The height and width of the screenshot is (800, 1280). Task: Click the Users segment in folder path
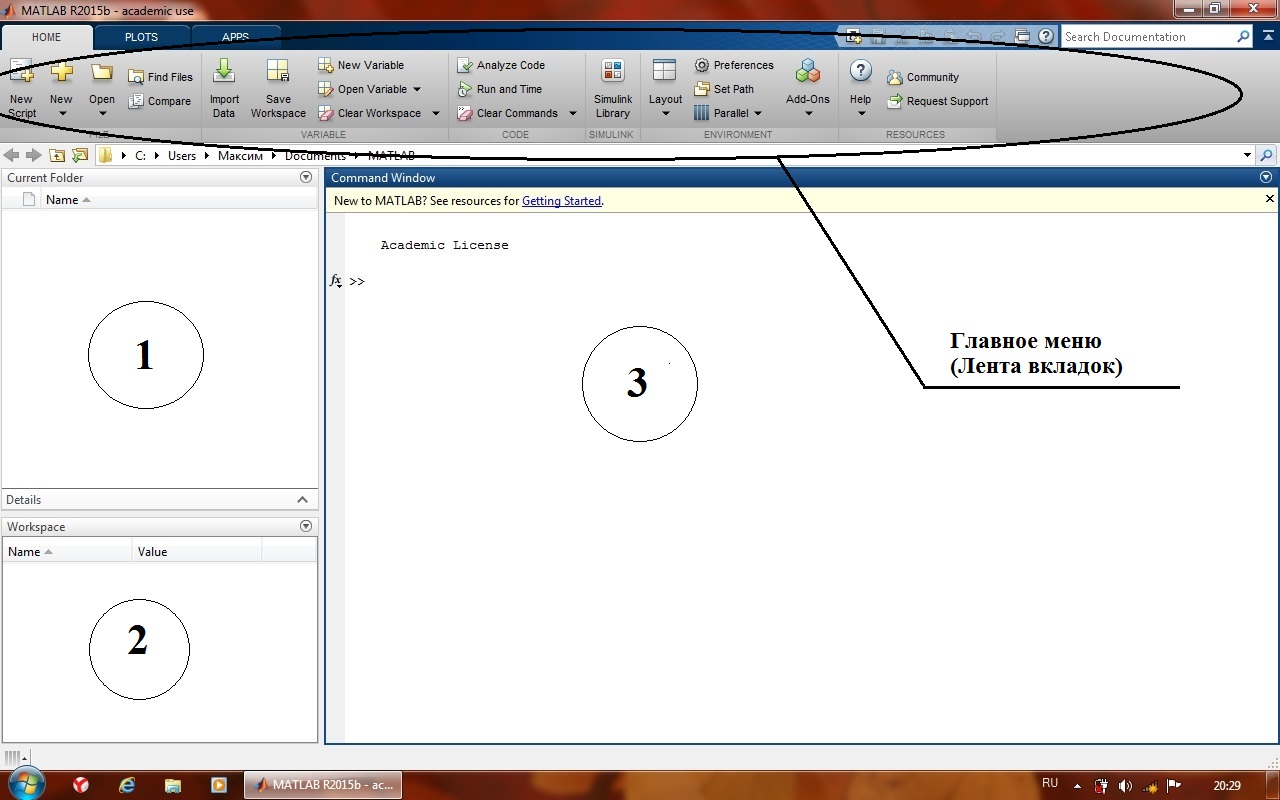(x=182, y=156)
